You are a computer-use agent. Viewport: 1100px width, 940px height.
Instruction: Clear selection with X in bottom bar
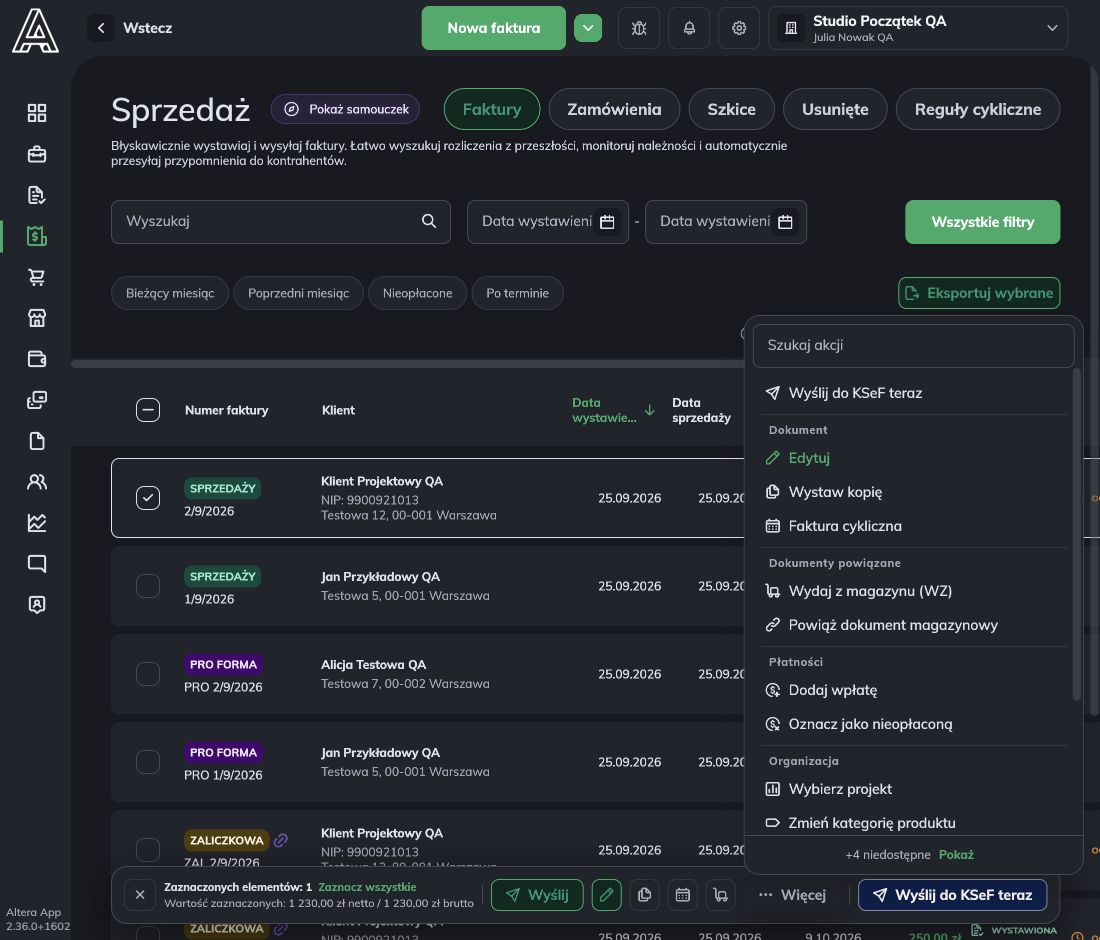(x=140, y=894)
